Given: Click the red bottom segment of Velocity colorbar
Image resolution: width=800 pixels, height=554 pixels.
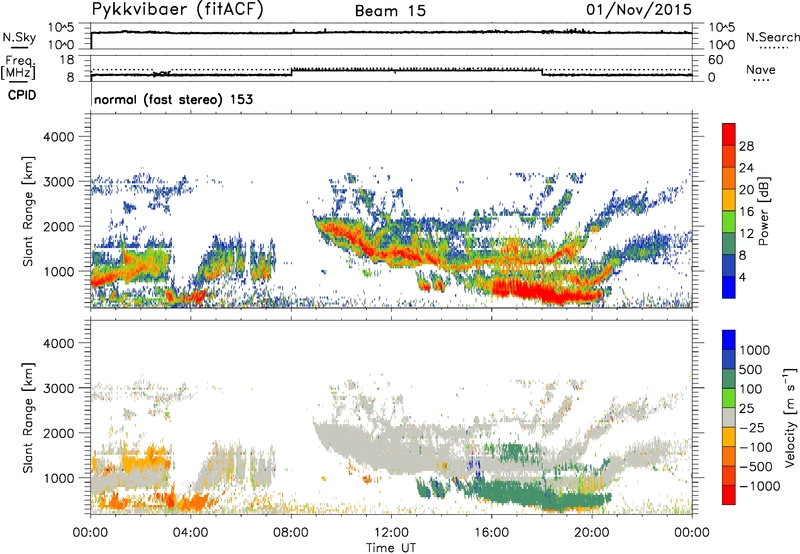Looking at the screenshot, I should [729, 495].
